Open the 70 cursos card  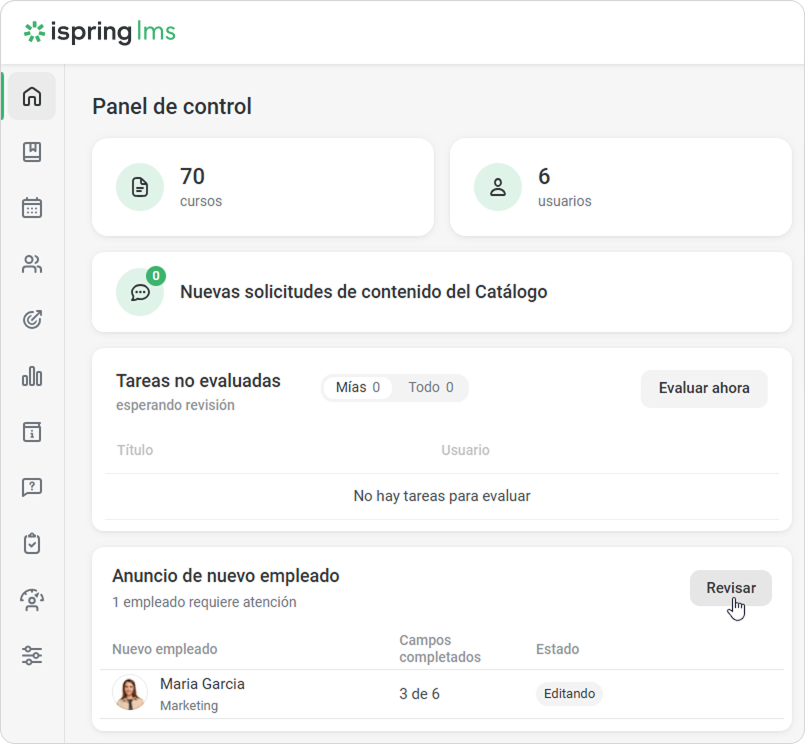(262, 187)
